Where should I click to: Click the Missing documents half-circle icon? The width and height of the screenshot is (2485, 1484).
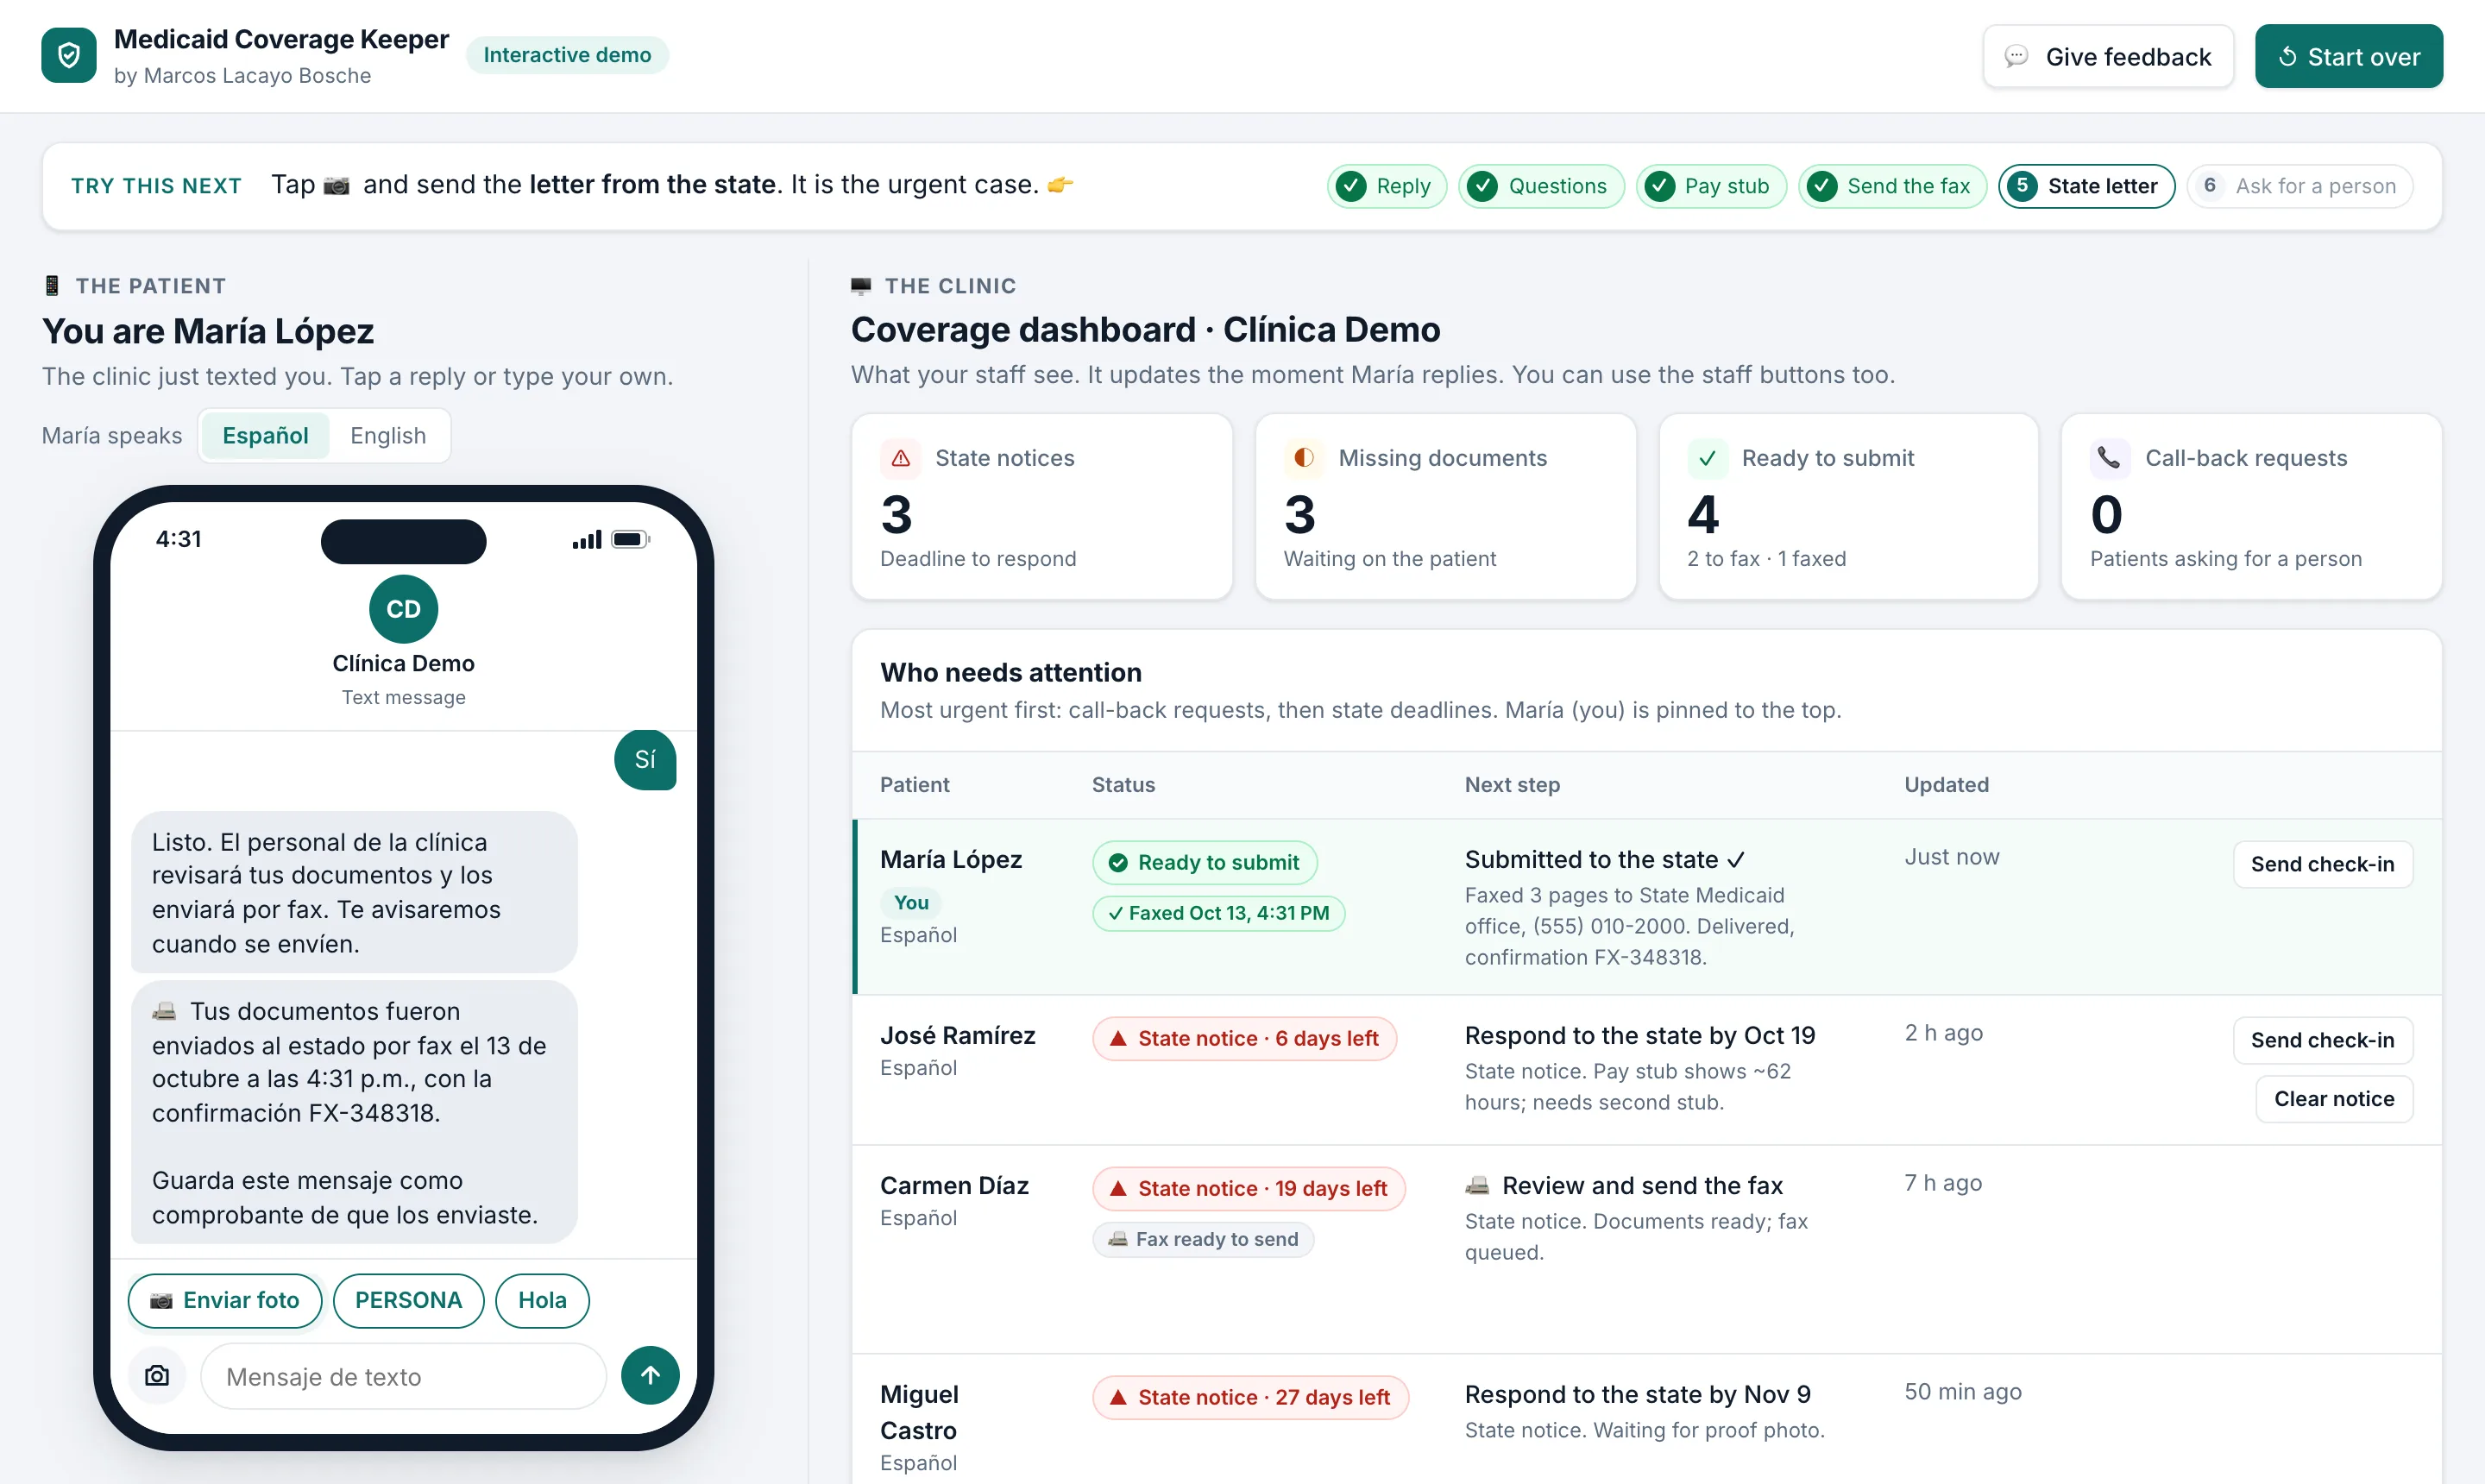(x=1303, y=458)
